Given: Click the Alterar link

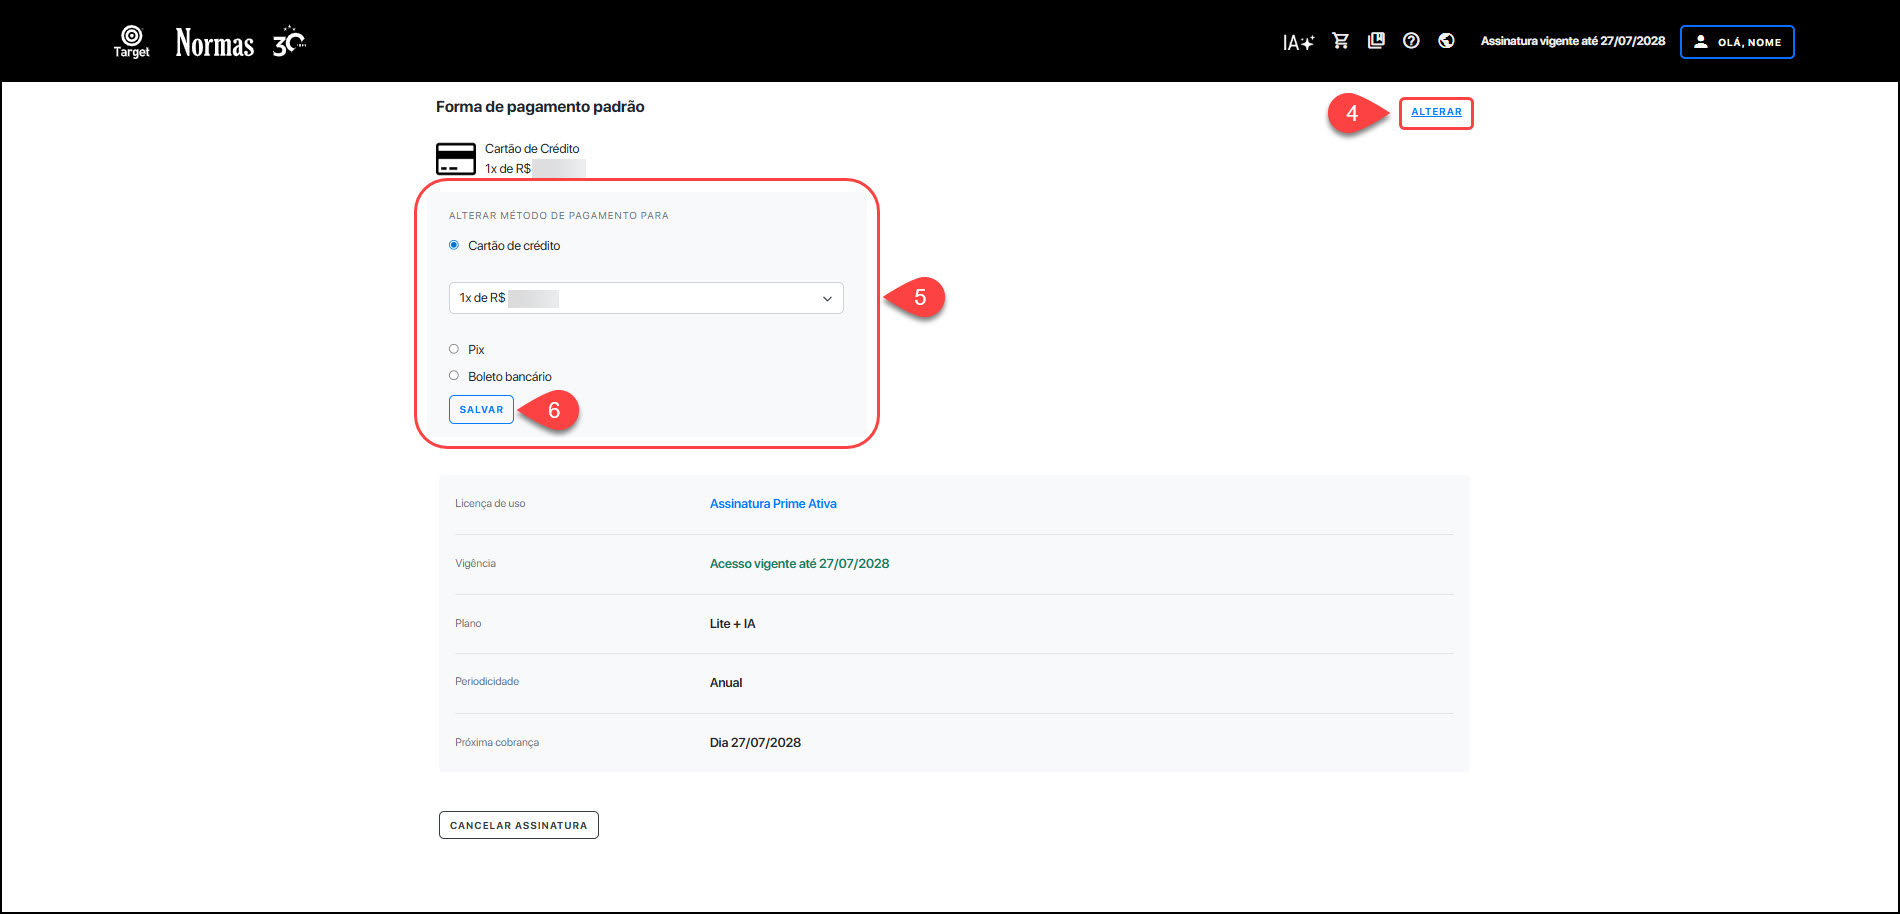Looking at the screenshot, I should [1436, 112].
